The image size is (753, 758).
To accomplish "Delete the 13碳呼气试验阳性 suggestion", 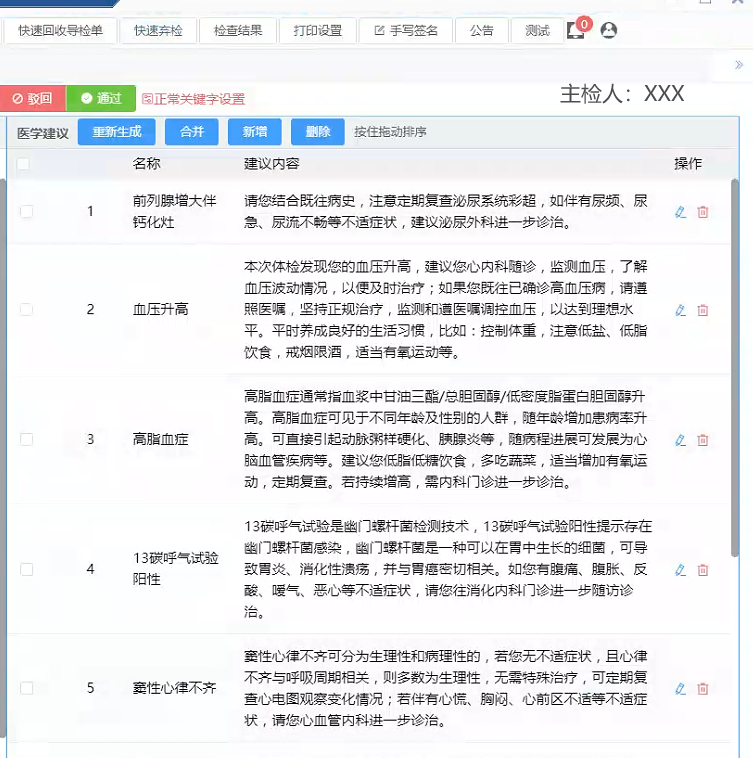I will click(703, 570).
